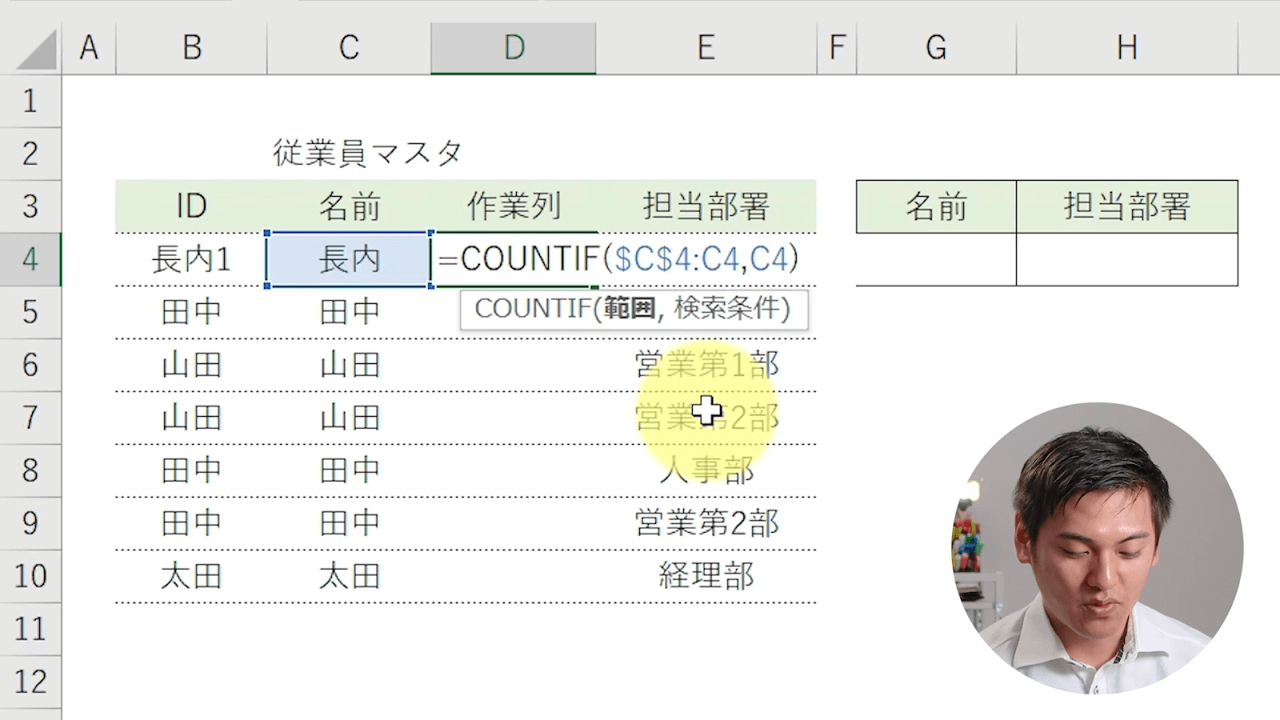Click 太田 in column C row 10
Image resolution: width=1280 pixels, height=720 pixels.
(349, 576)
